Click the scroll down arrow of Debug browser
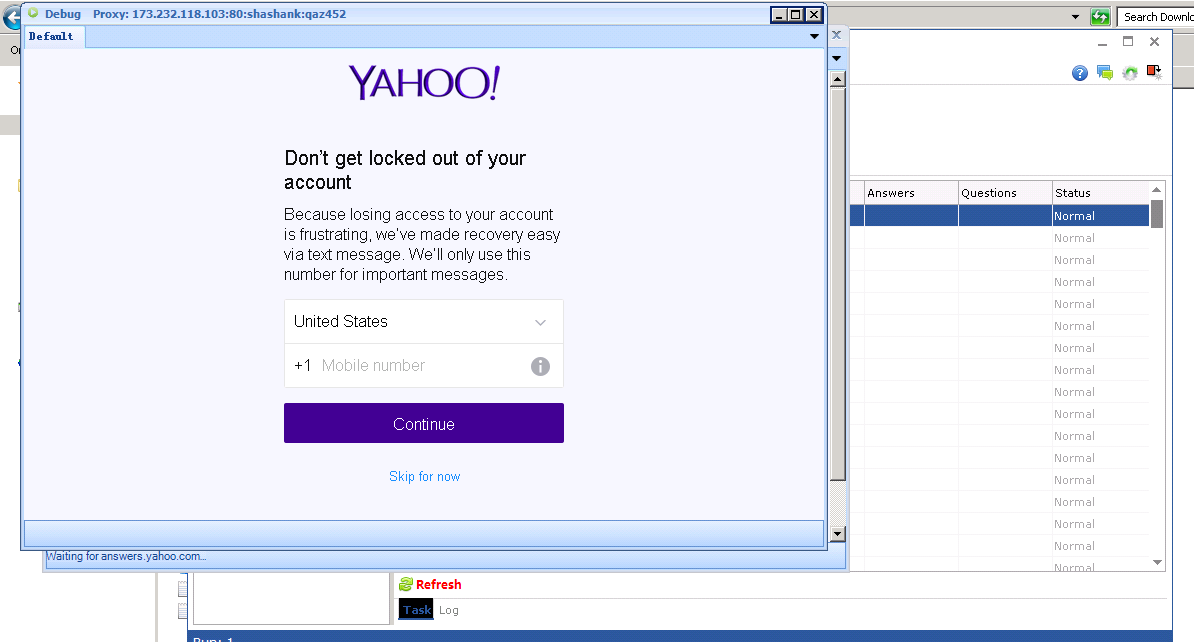Screen dimensions: 1194x642 (x=838, y=534)
